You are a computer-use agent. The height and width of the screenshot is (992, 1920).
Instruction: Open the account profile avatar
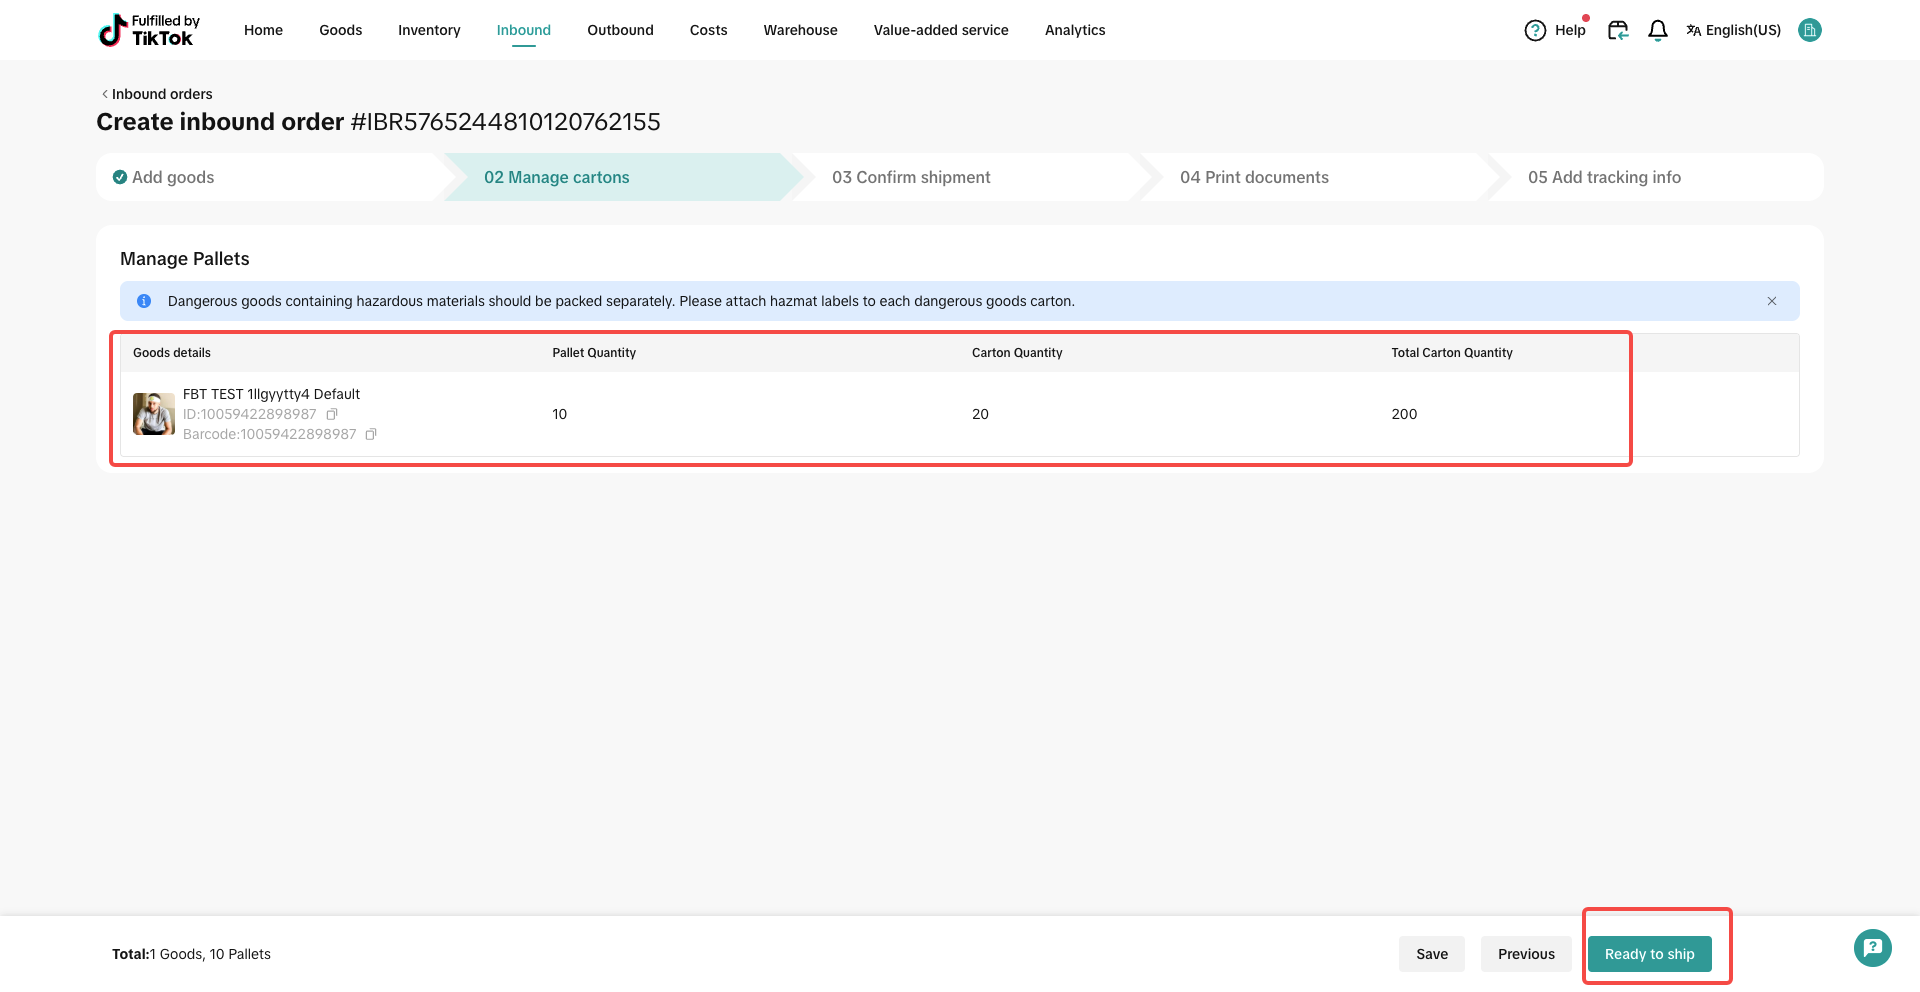click(x=1809, y=30)
